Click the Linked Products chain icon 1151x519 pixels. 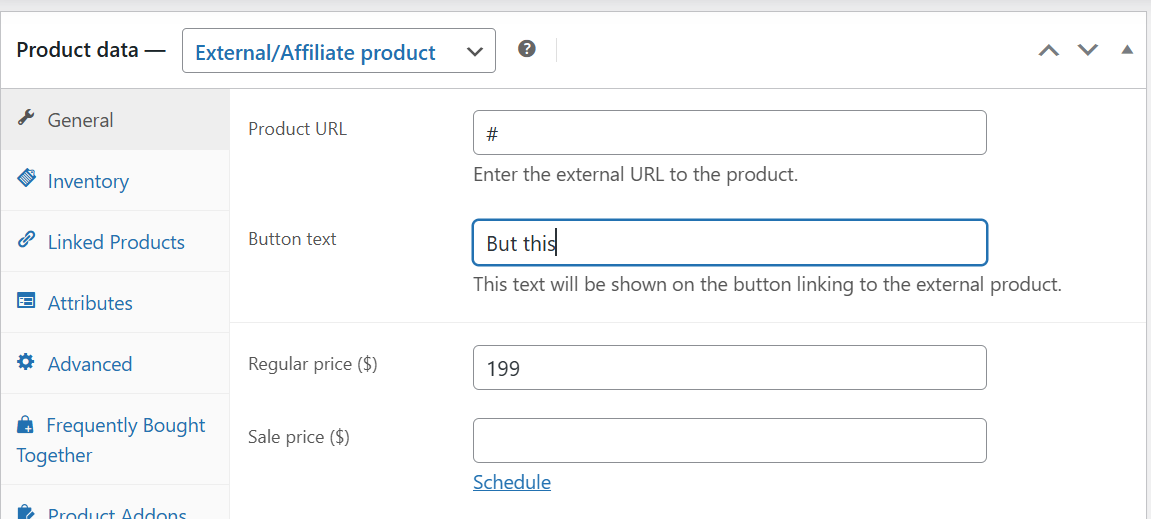(26, 240)
